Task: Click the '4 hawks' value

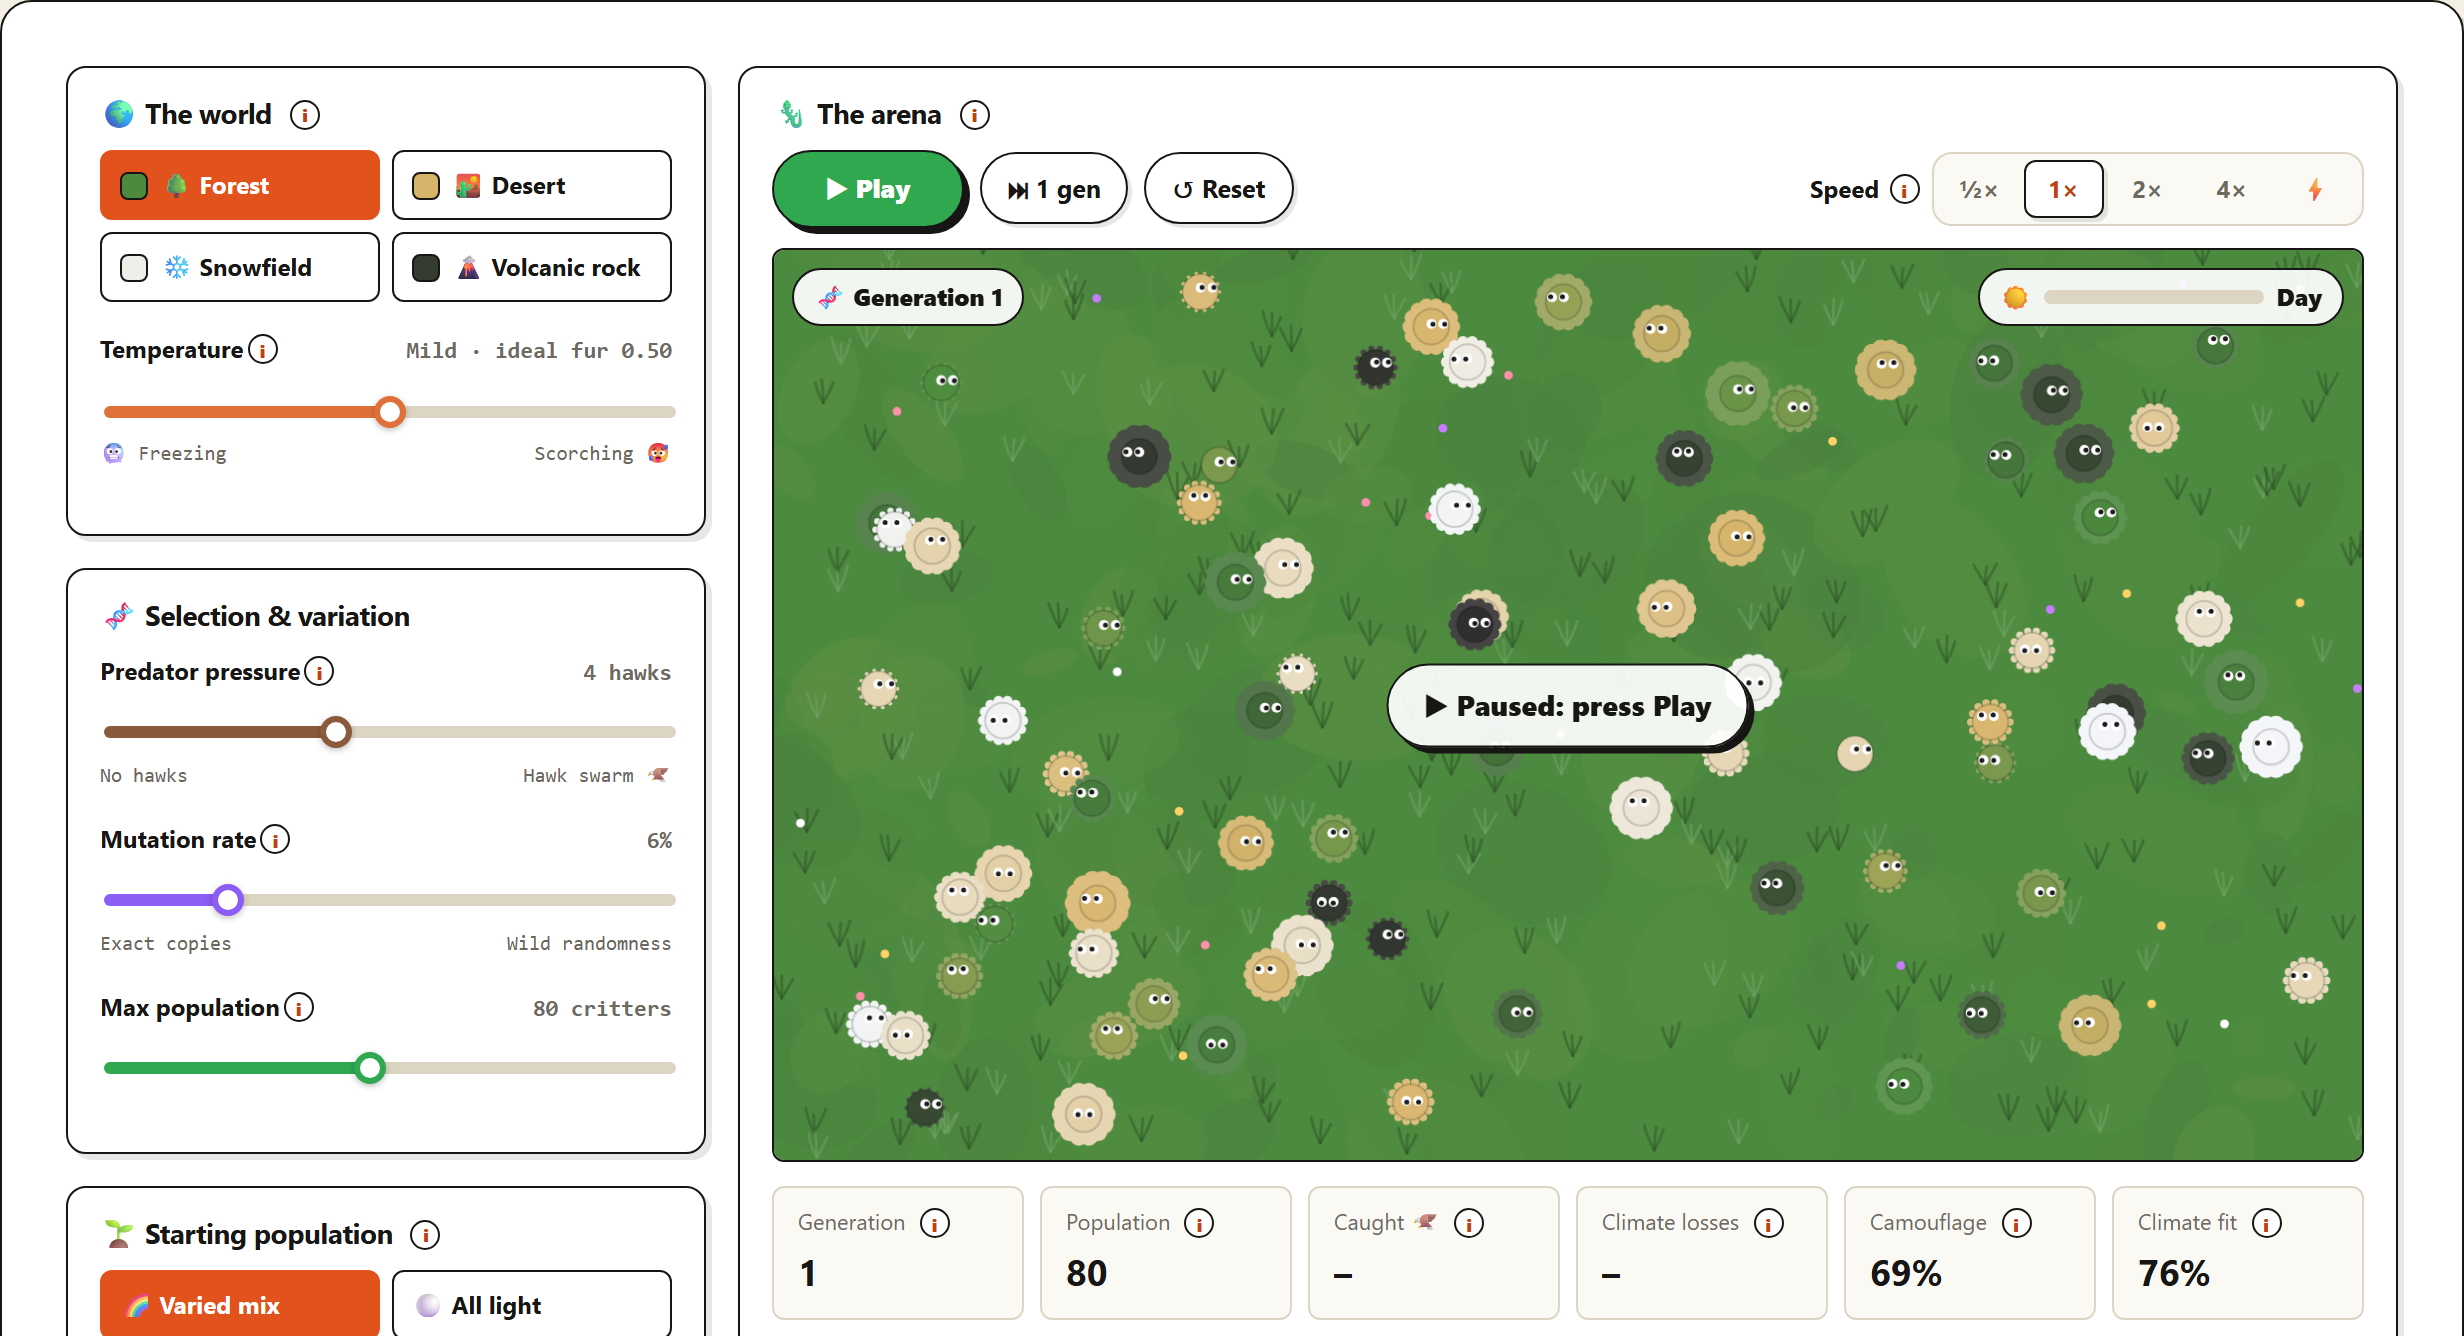Action: click(x=627, y=673)
